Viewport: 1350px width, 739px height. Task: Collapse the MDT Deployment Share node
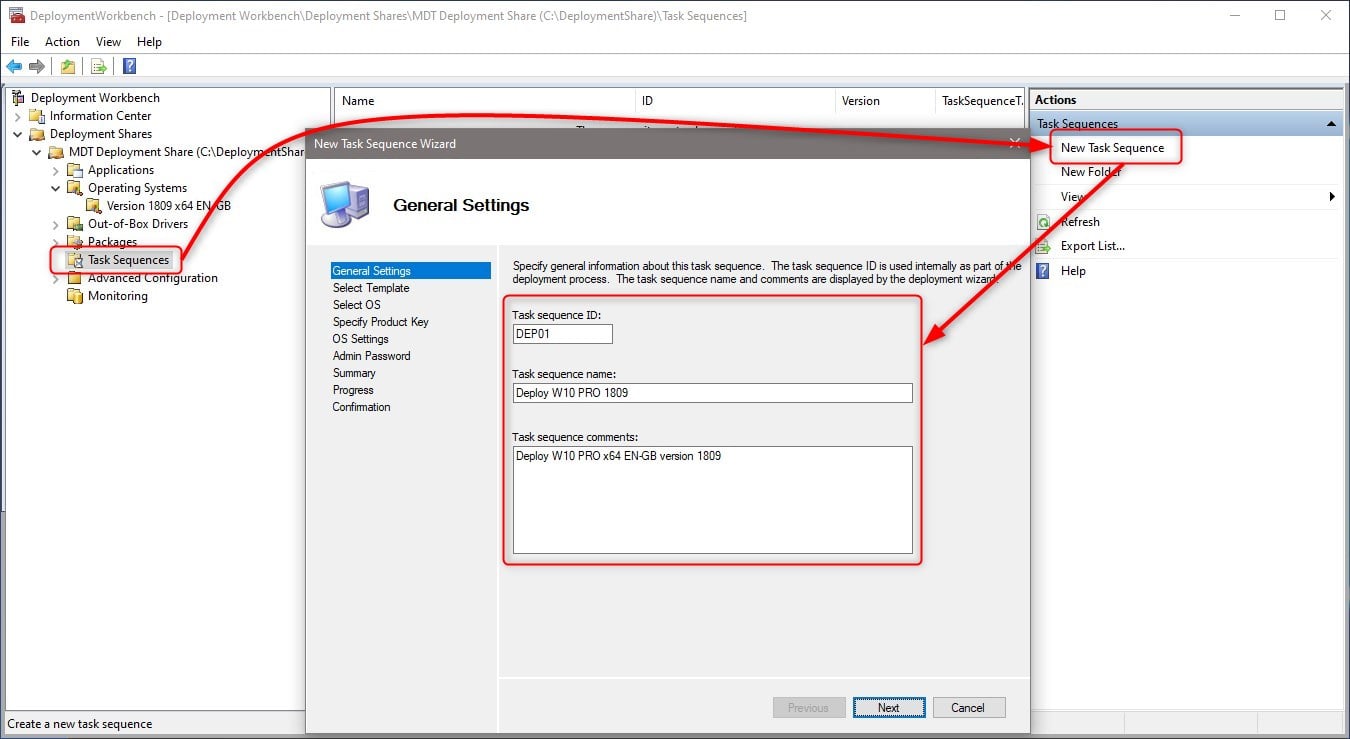tap(37, 152)
